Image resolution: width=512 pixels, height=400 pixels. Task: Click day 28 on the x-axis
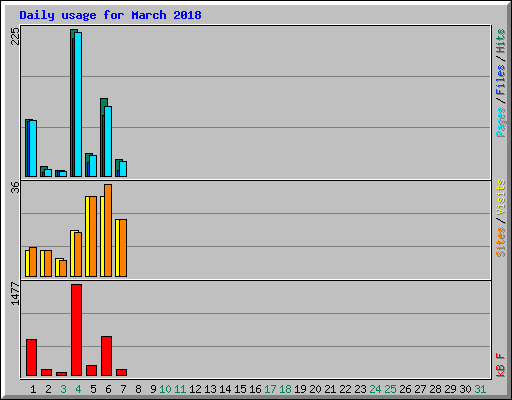pyautogui.click(x=435, y=389)
